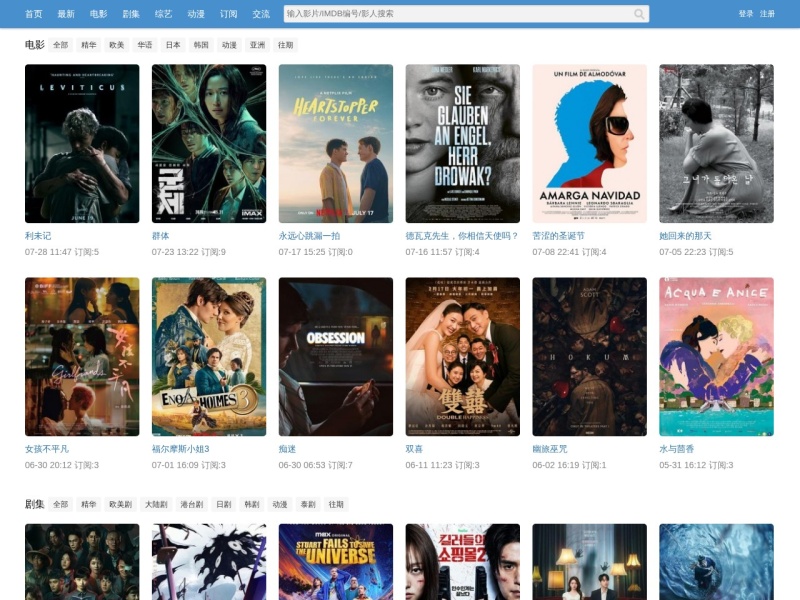Open the Amarga Navidad poster

point(589,143)
